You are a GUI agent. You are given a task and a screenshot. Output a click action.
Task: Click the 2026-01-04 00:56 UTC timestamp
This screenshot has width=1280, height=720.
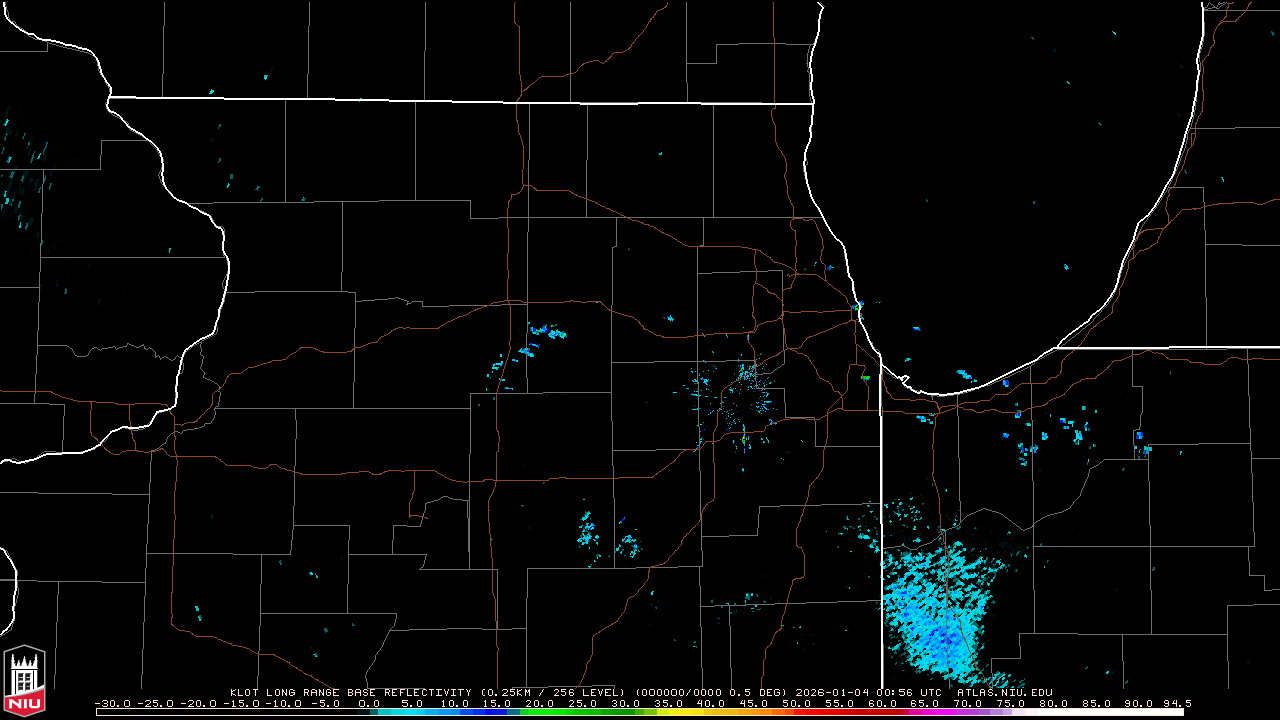[868, 692]
